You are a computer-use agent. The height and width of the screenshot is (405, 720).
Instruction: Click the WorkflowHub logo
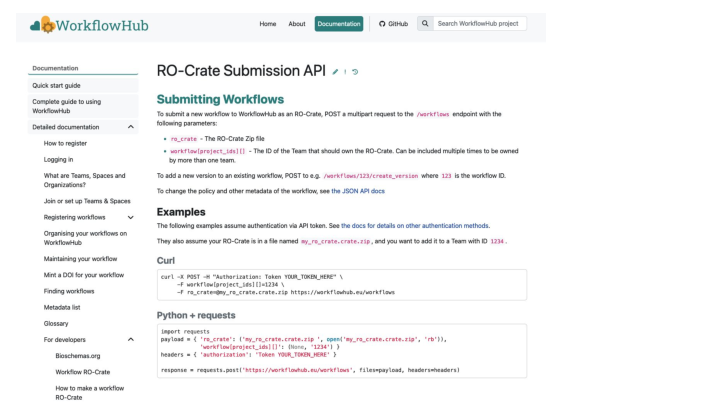coord(89,25)
